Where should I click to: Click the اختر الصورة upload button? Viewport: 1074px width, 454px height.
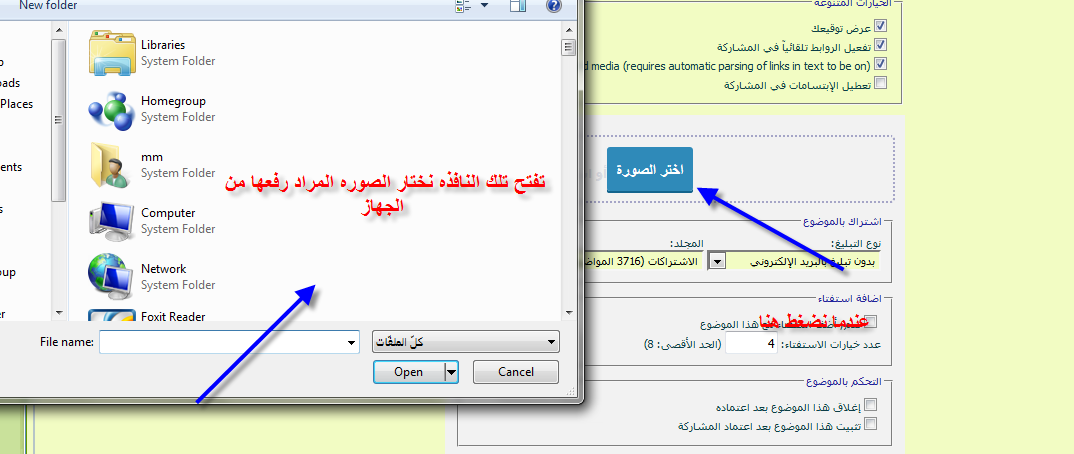click(650, 170)
